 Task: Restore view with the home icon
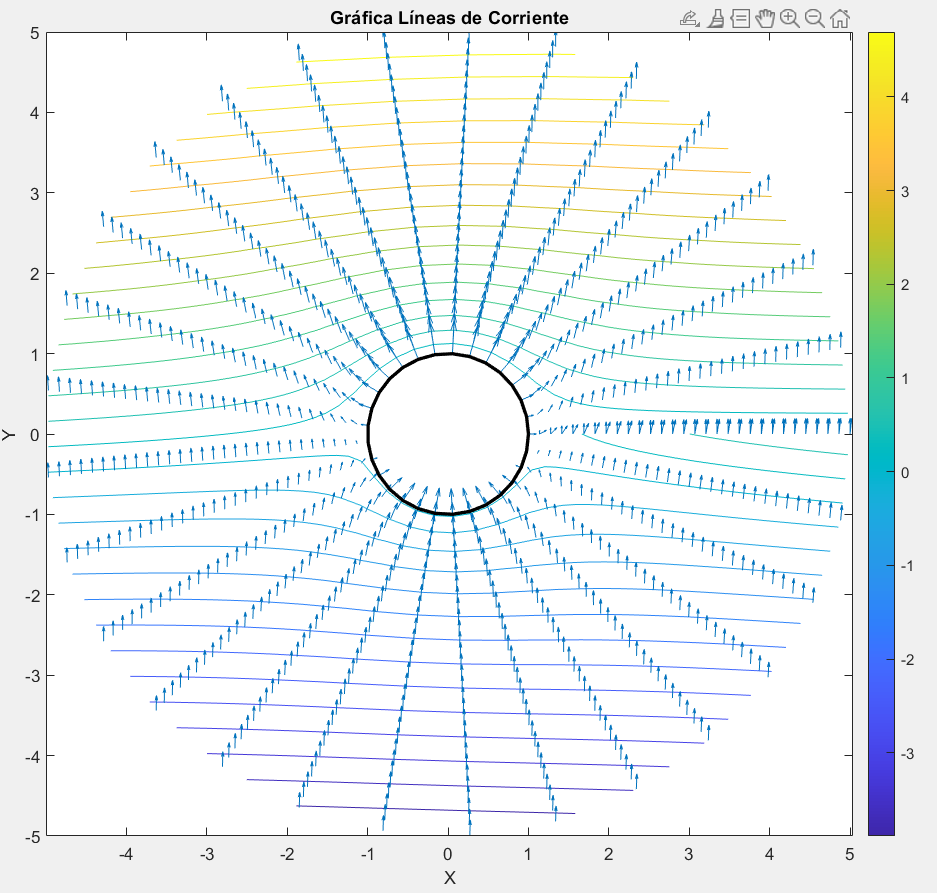click(840, 18)
